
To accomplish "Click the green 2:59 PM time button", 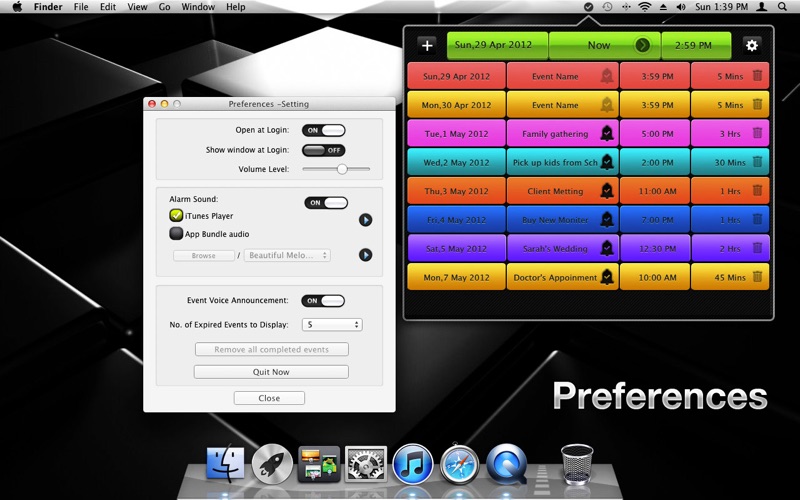I will pos(696,45).
